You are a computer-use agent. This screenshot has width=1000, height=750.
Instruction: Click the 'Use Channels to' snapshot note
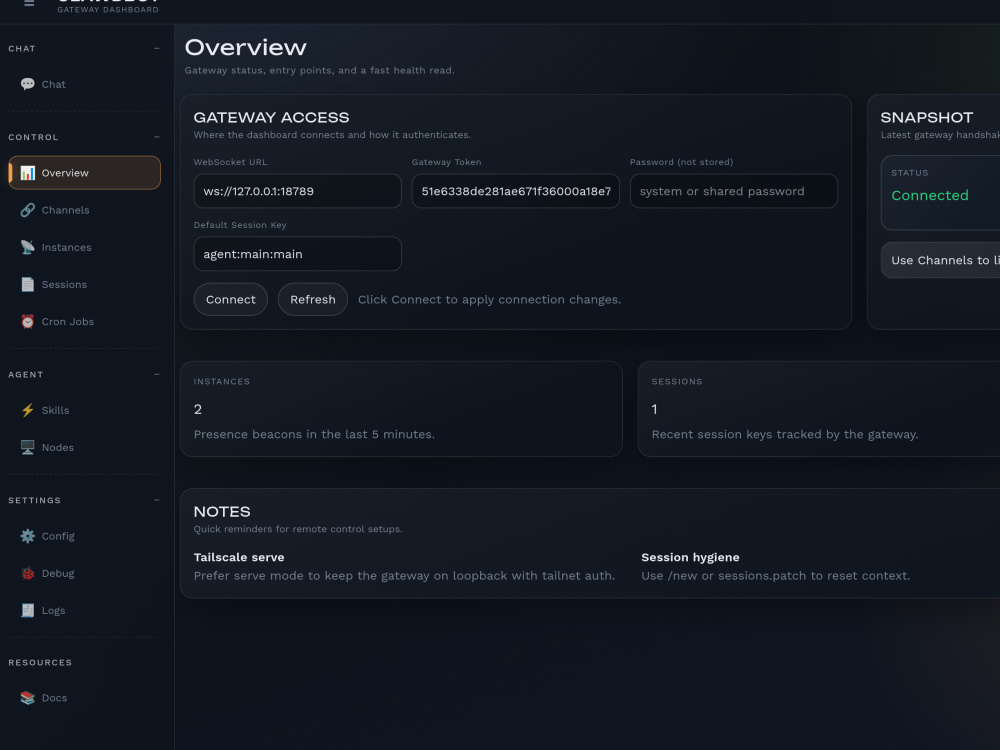(940, 260)
